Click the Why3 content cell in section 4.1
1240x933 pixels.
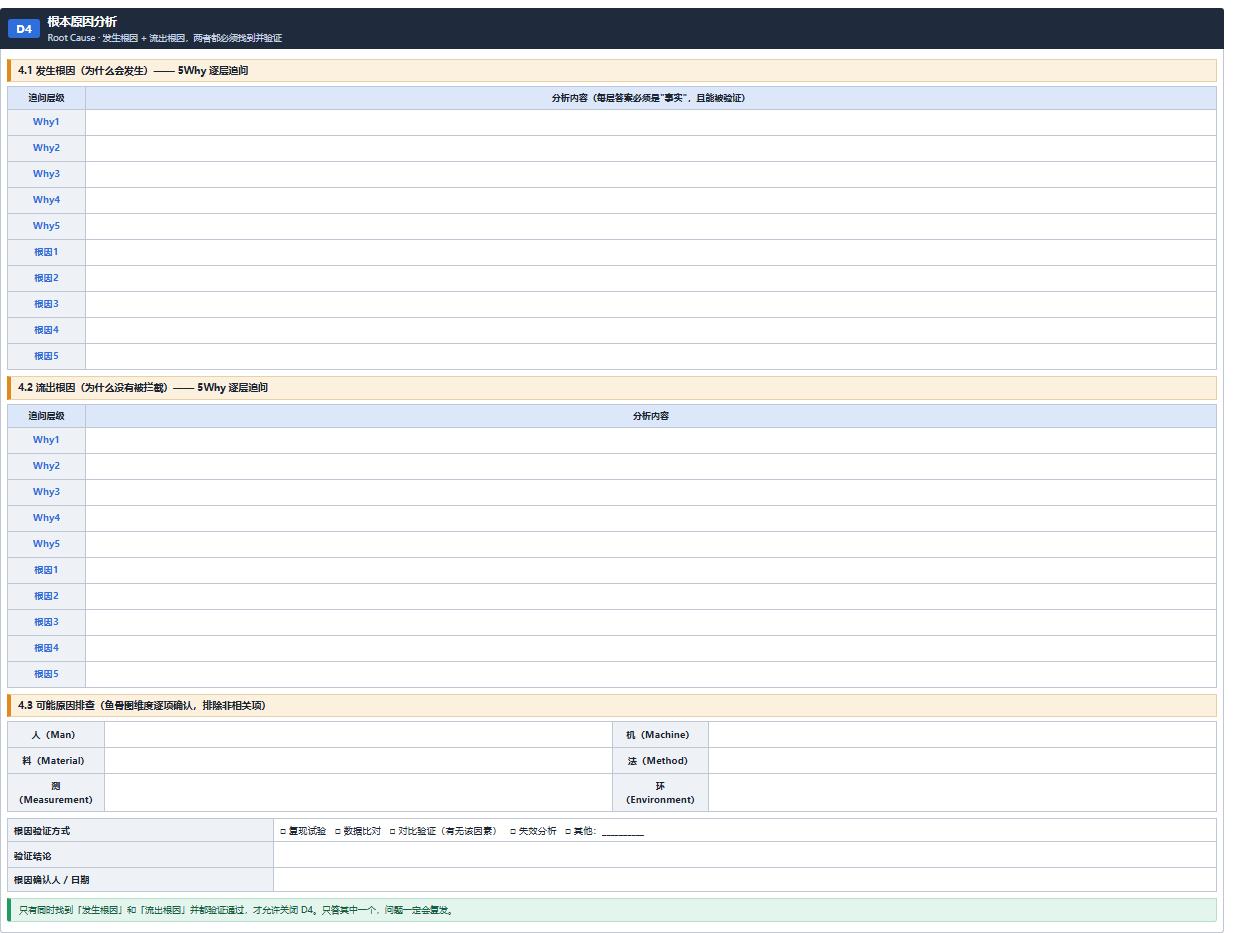tap(651, 174)
